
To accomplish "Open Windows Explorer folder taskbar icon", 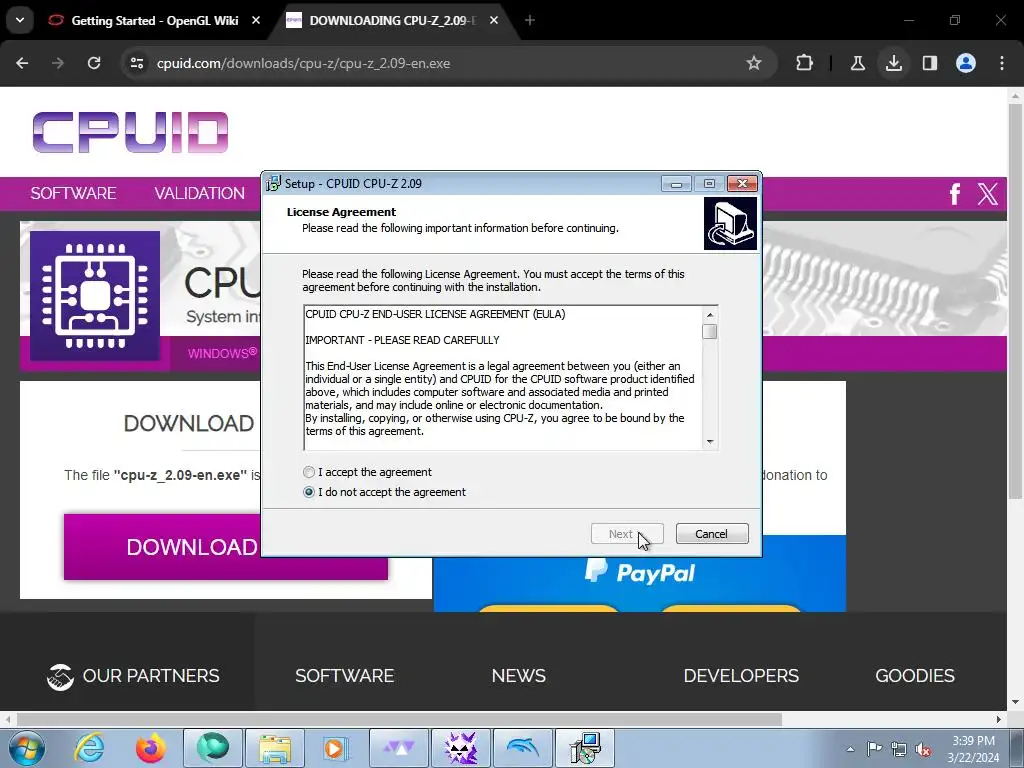I will click(275, 748).
